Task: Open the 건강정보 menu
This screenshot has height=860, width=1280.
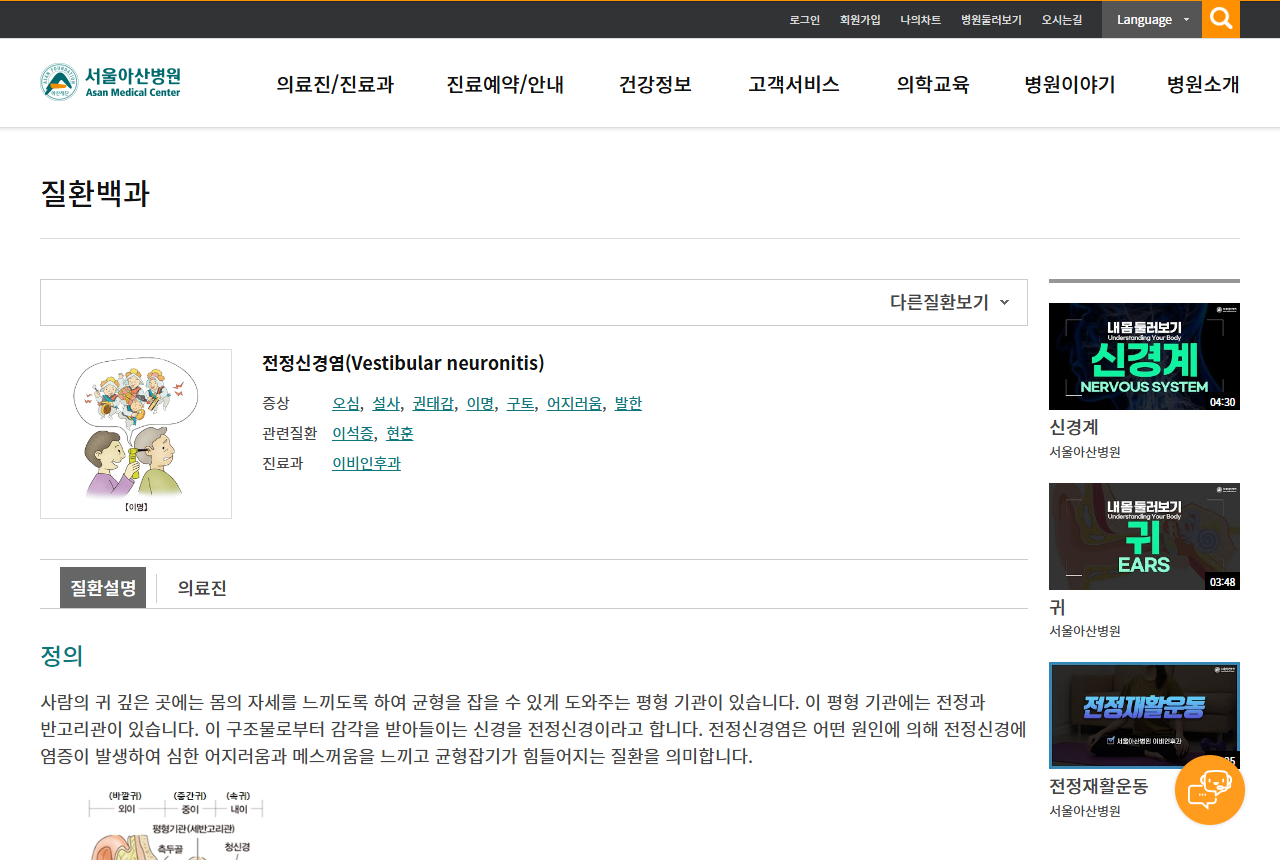Action: [655, 84]
